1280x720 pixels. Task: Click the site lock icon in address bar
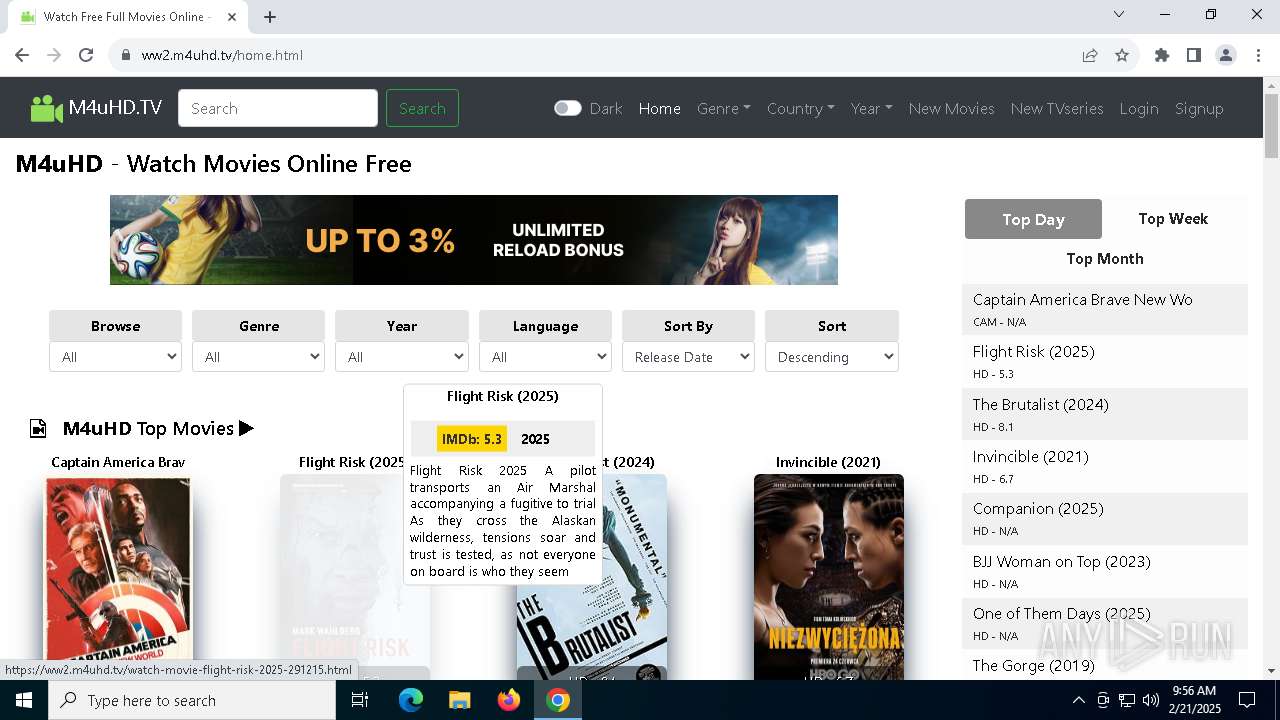pos(126,55)
